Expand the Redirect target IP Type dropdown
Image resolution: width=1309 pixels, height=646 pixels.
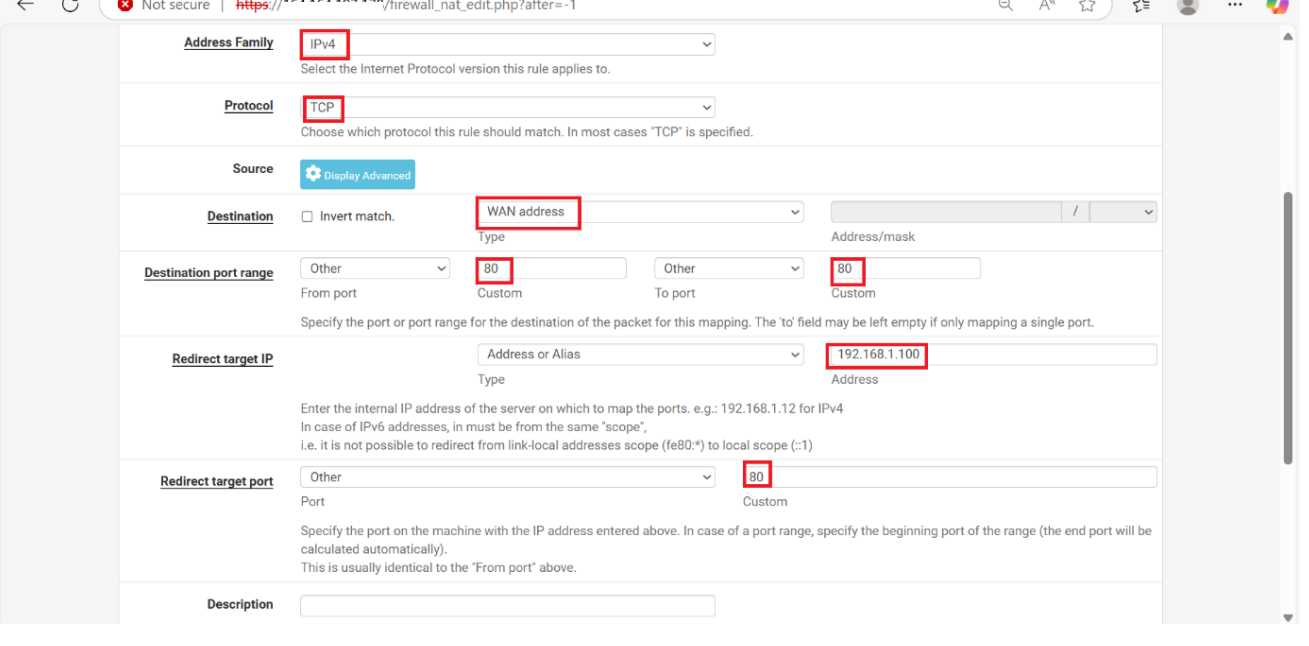[641, 354]
